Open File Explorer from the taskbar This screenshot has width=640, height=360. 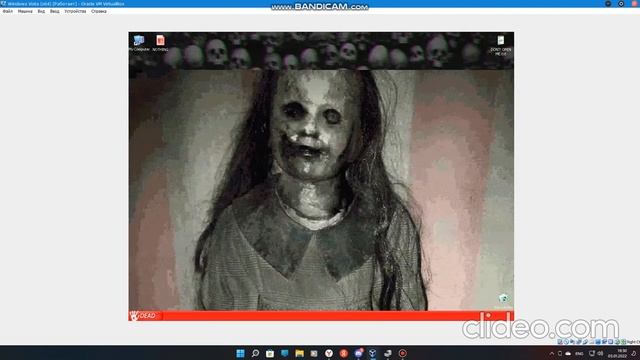tap(300, 353)
